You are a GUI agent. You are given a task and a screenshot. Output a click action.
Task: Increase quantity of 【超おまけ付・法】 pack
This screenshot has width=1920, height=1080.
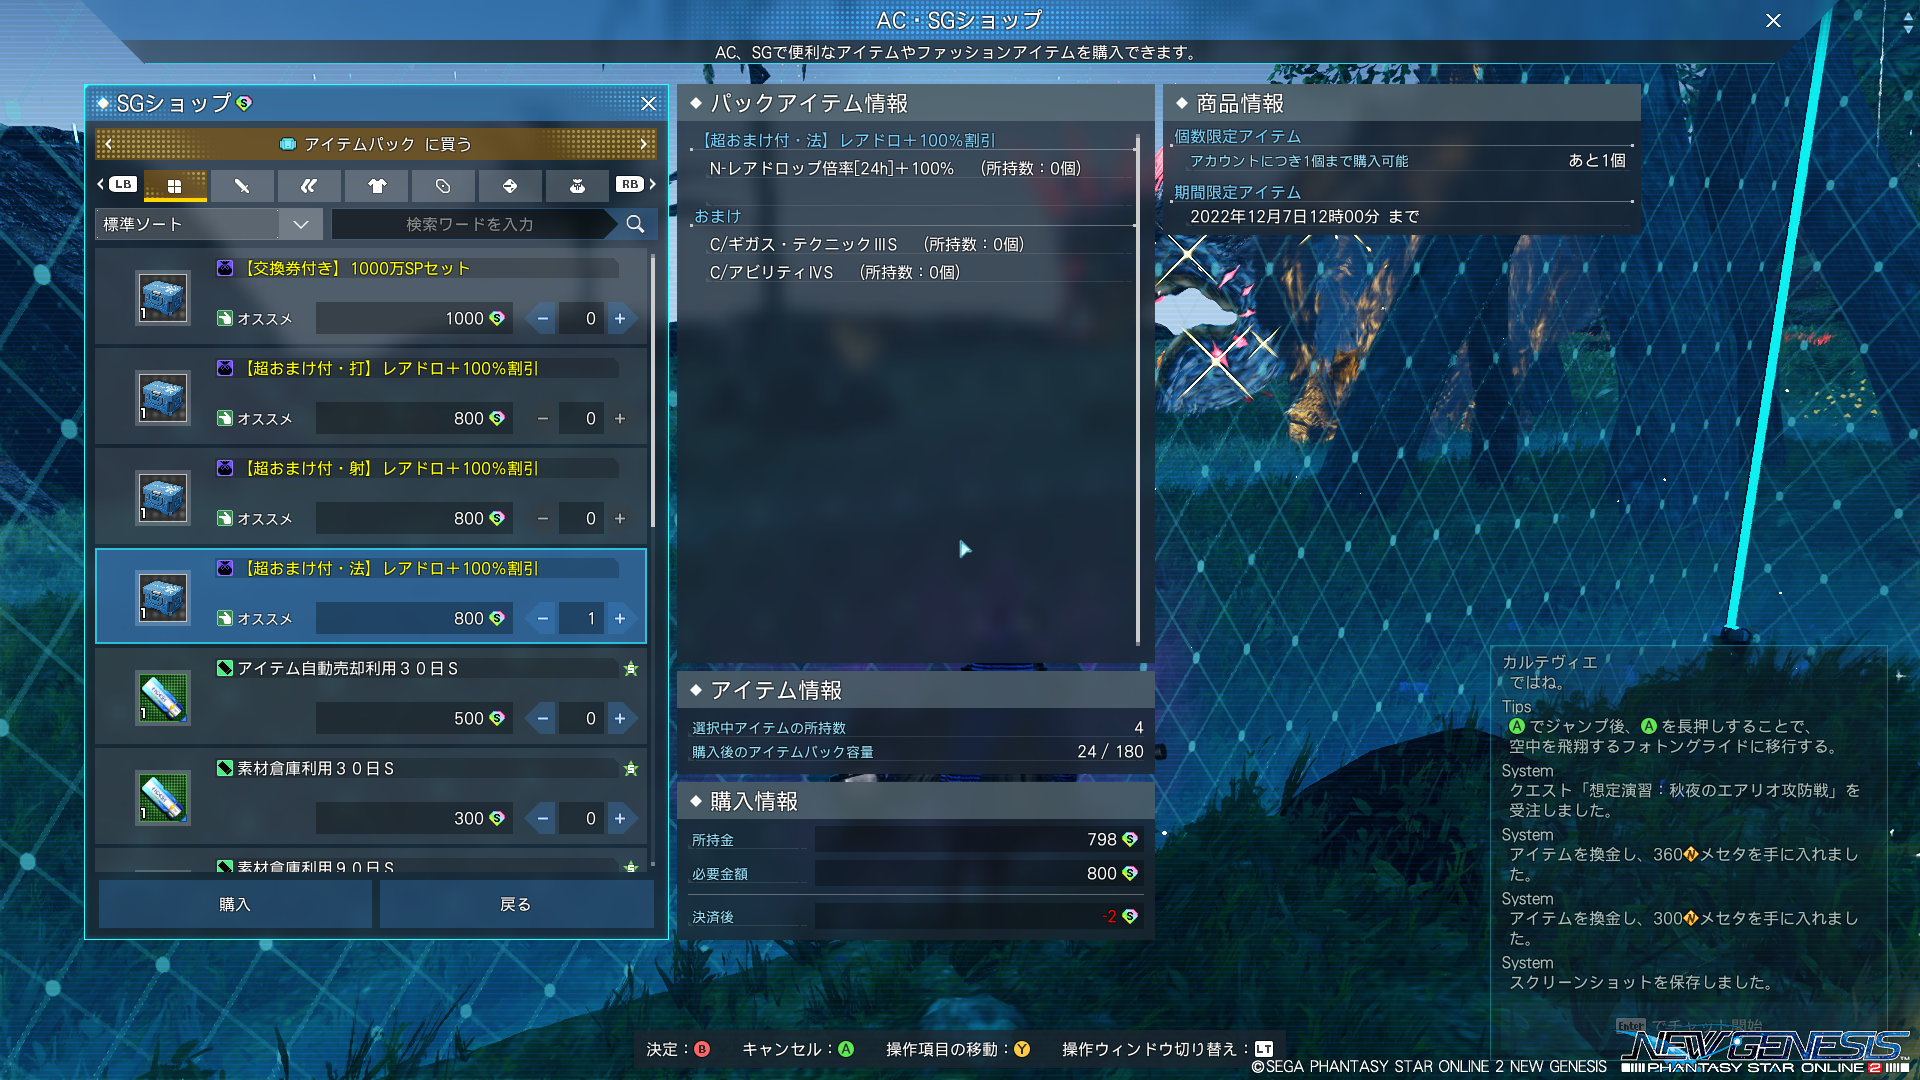620,618
